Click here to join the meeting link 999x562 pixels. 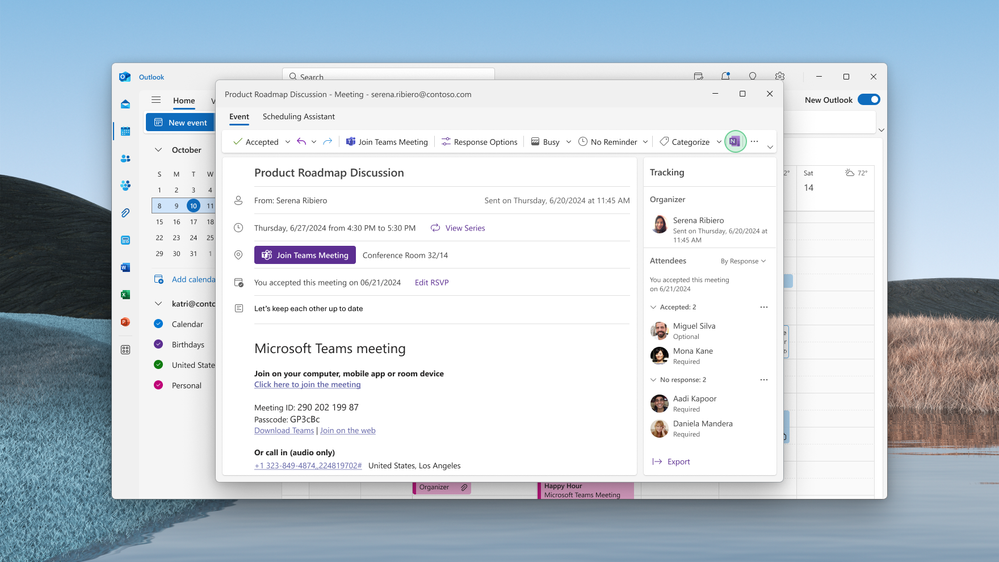click(307, 384)
